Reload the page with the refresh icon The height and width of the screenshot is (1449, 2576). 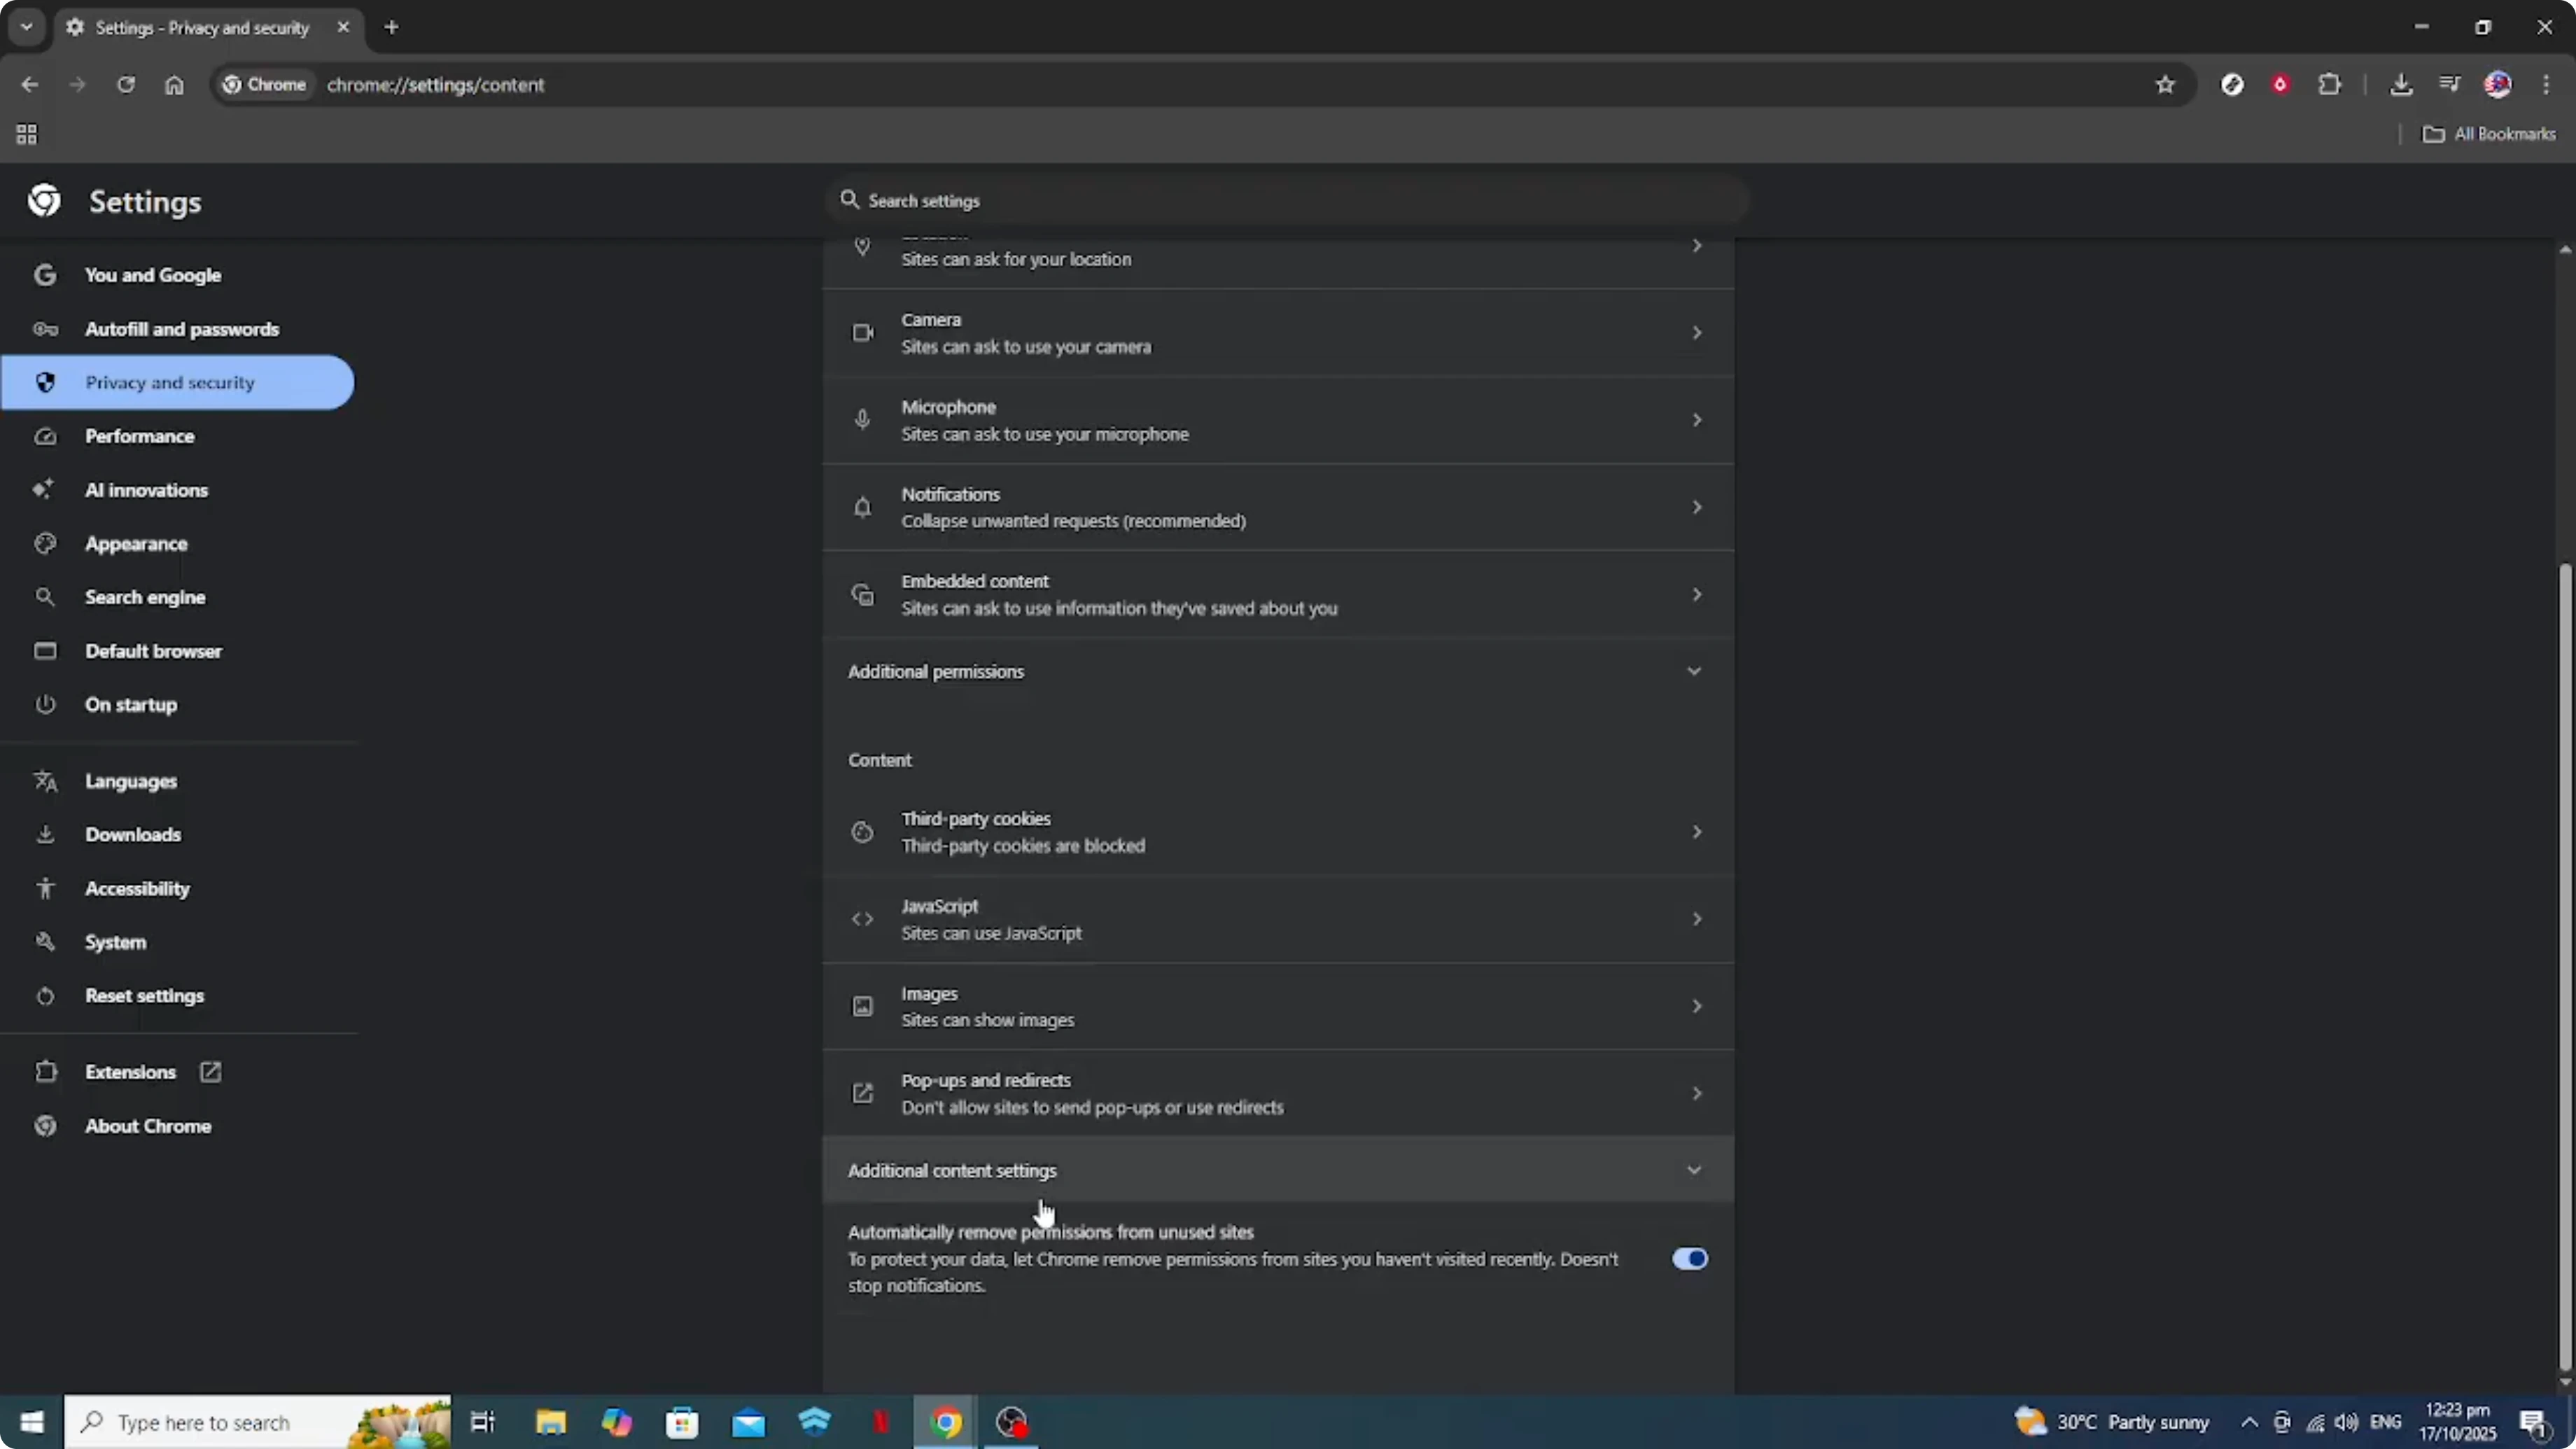click(x=126, y=85)
